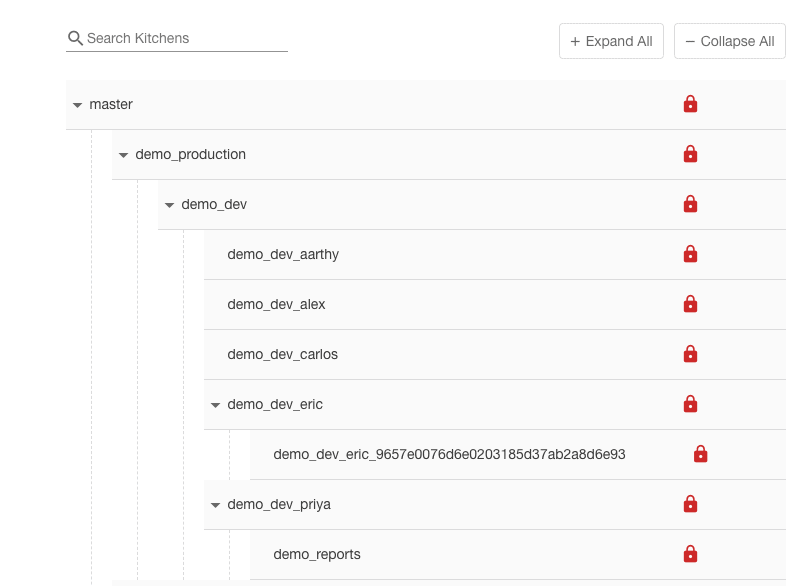This screenshot has width=811, height=586.
Task: Click the lock icon for master
Action: tap(690, 104)
